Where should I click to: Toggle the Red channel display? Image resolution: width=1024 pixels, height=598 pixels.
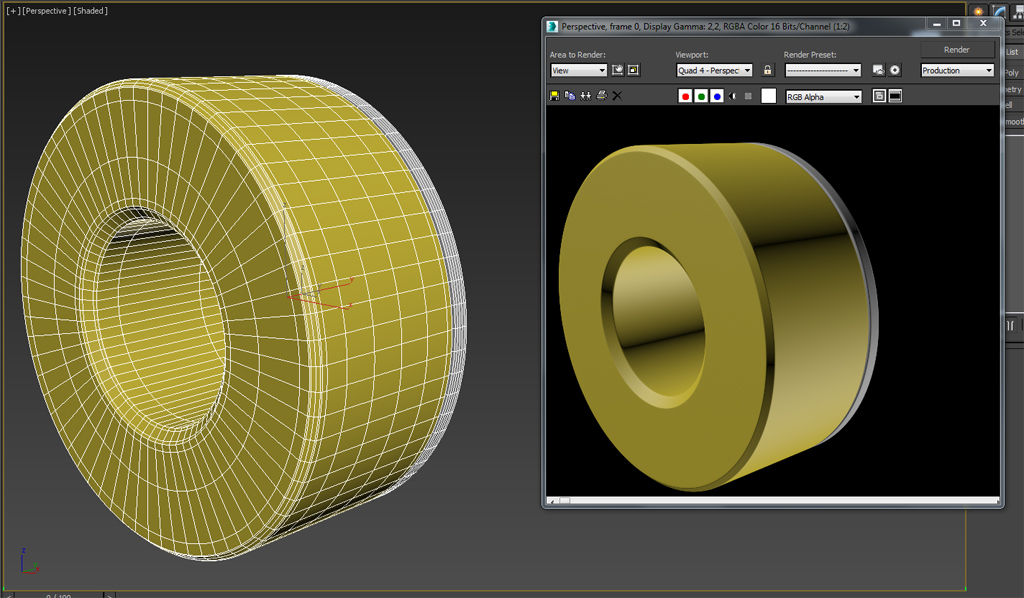[x=685, y=96]
